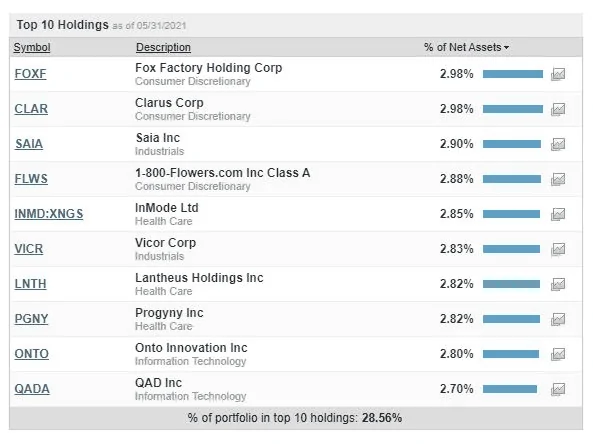Open chart icon for Vicor Corp
The width and height of the screenshot is (593, 444).
pyautogui.click(x=558, y=249)
